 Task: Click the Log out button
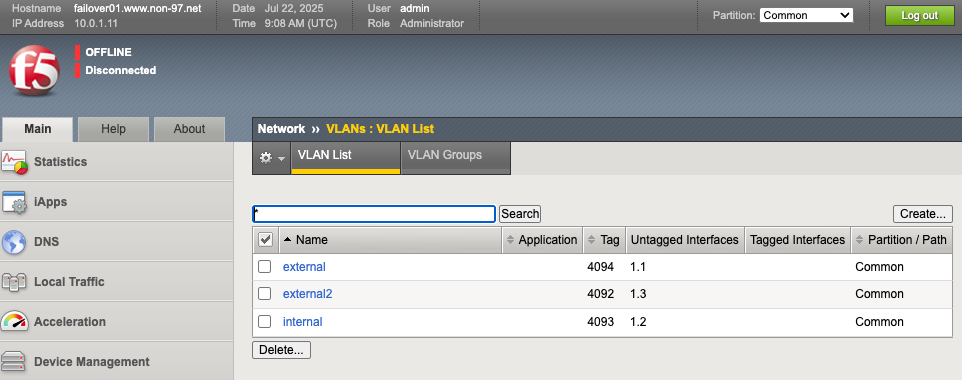click(920, 15)
